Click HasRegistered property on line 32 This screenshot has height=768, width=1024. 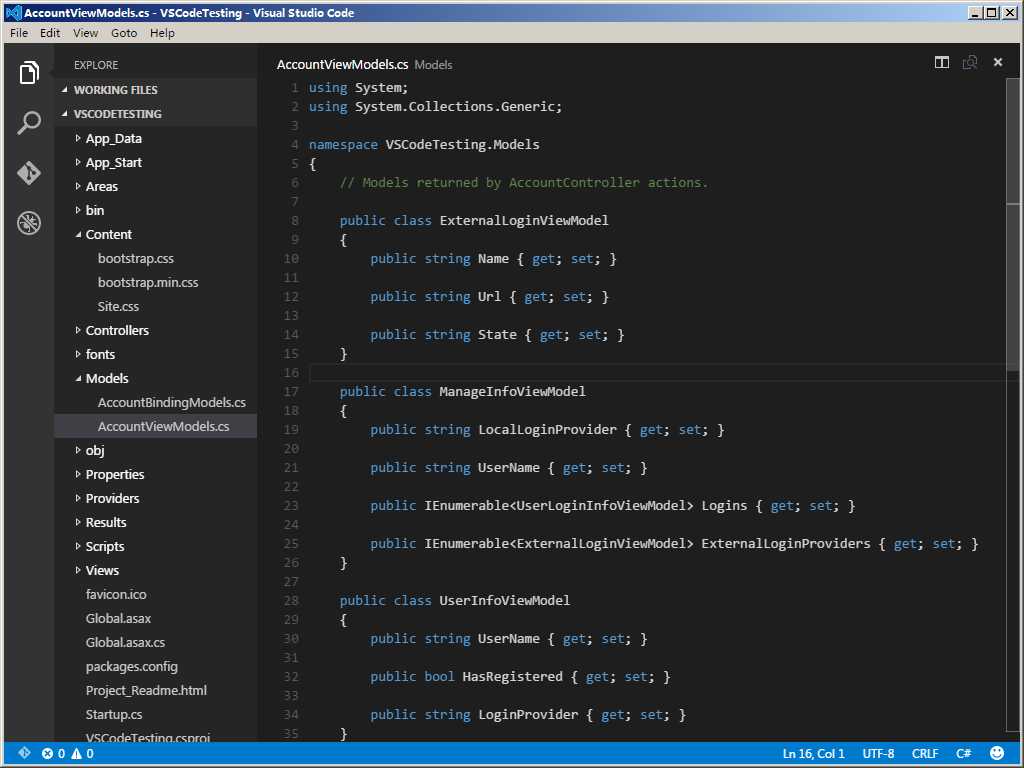click(513, 677)
